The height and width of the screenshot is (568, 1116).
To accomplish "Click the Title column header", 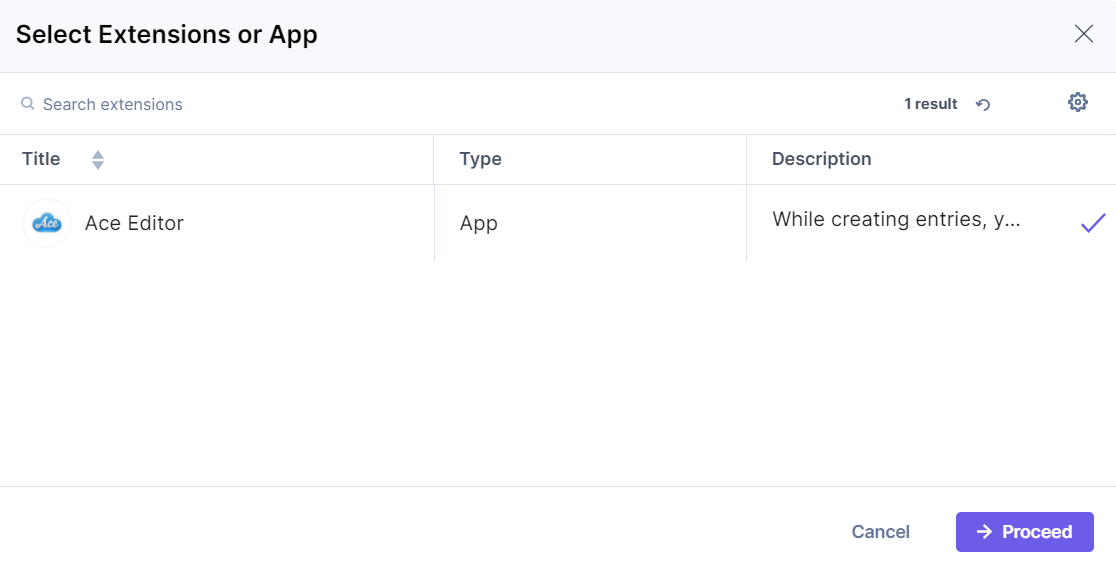I will (41, 159).
